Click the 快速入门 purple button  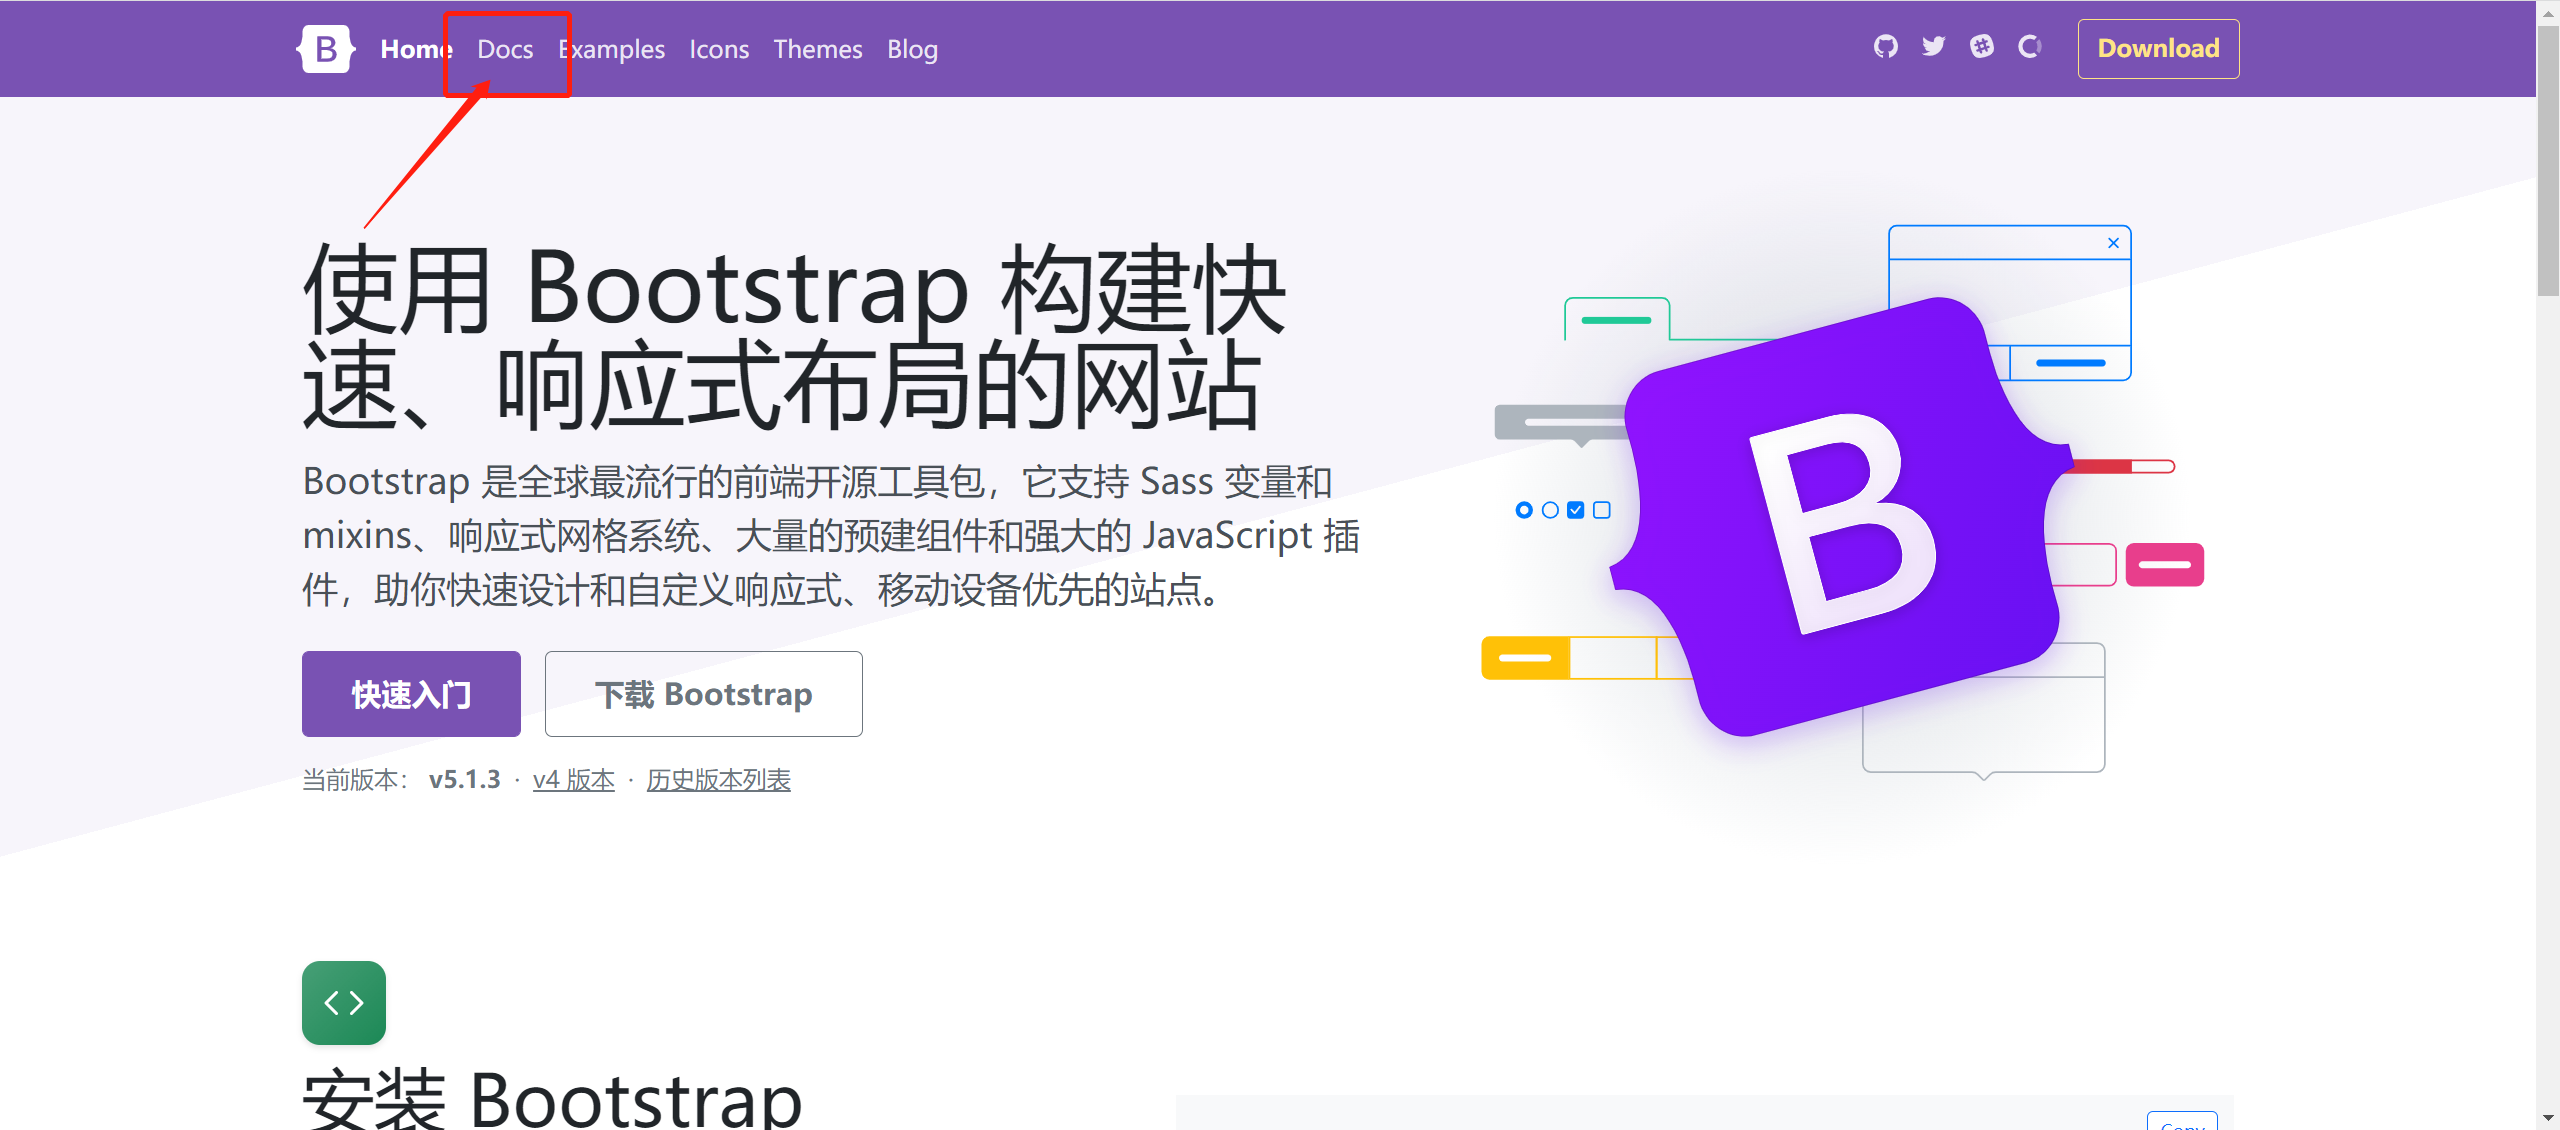click(x=411, y=694)
